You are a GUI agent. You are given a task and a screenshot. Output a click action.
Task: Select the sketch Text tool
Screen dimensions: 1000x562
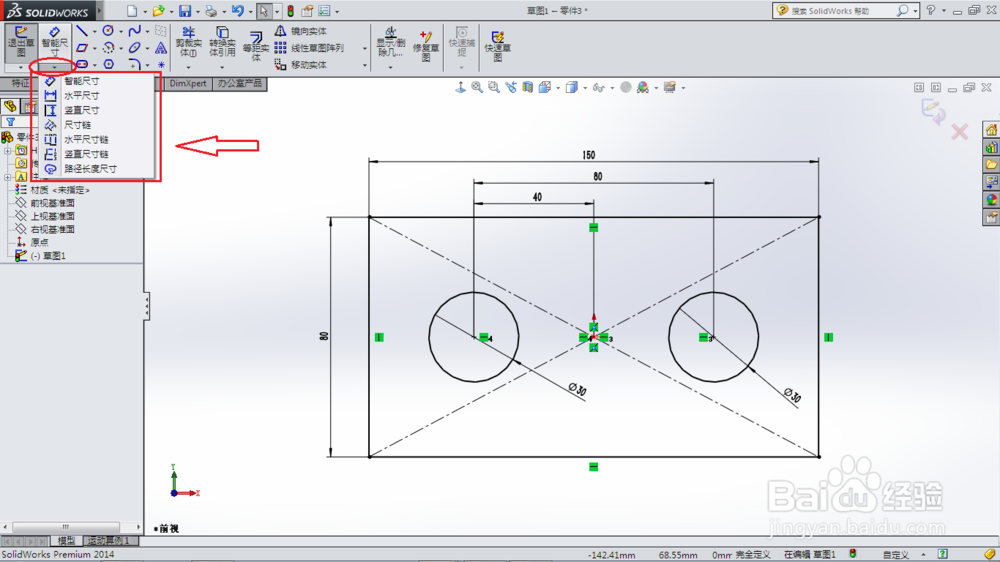pyautogui.click(x=161, y=48)
